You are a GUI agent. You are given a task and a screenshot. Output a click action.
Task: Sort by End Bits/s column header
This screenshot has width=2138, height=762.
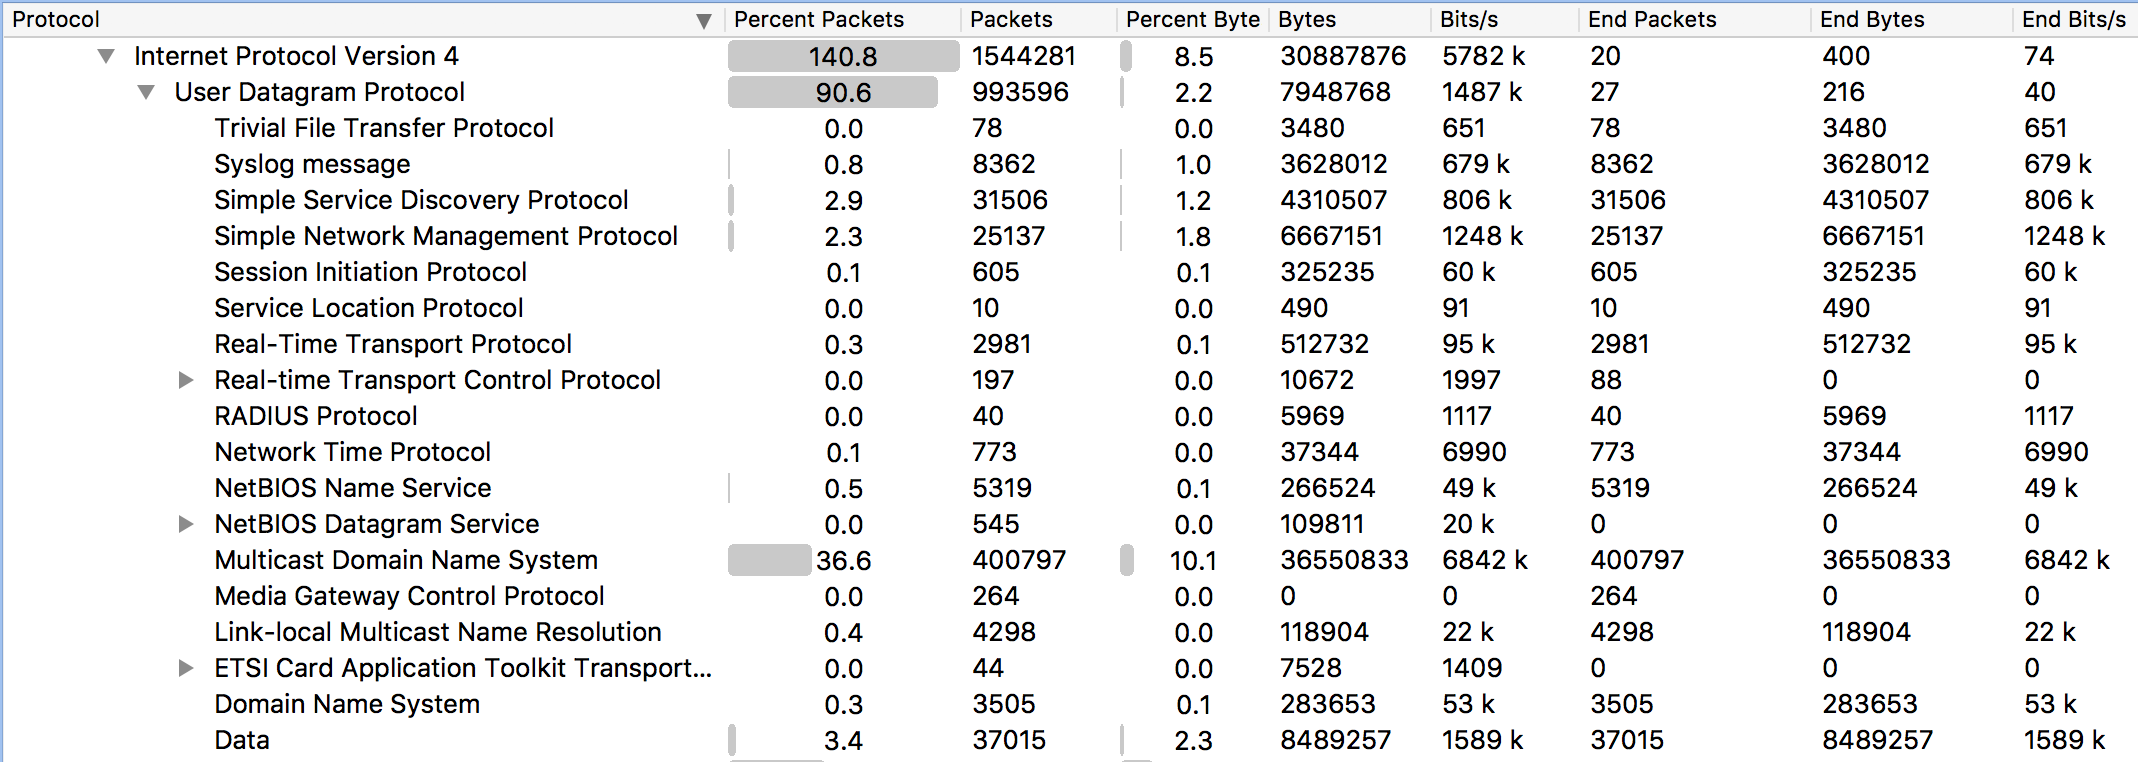point(2073,20)
